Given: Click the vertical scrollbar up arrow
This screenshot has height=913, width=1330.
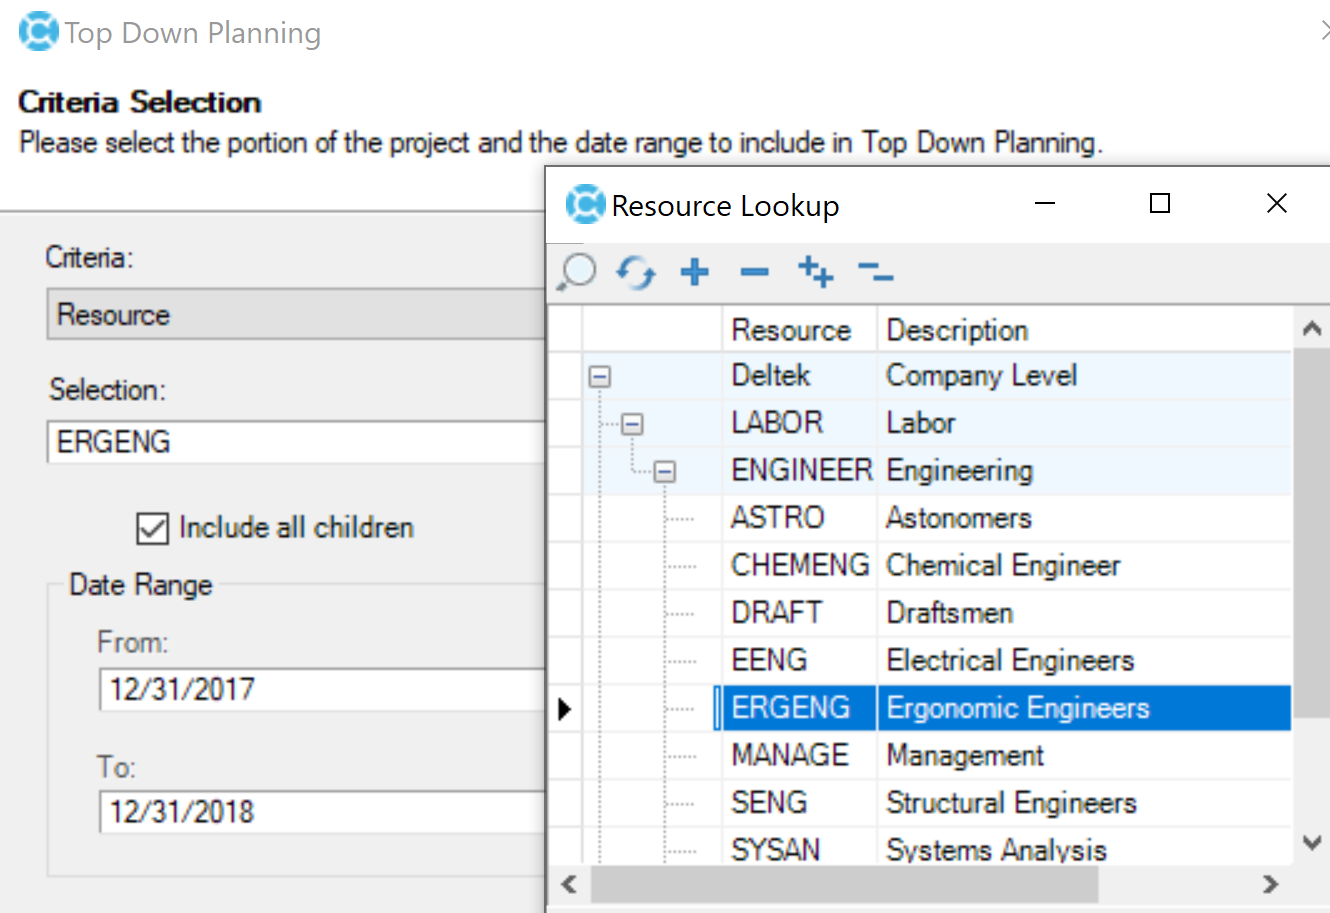Looking at the screenshot, I should pos(1312,328).
